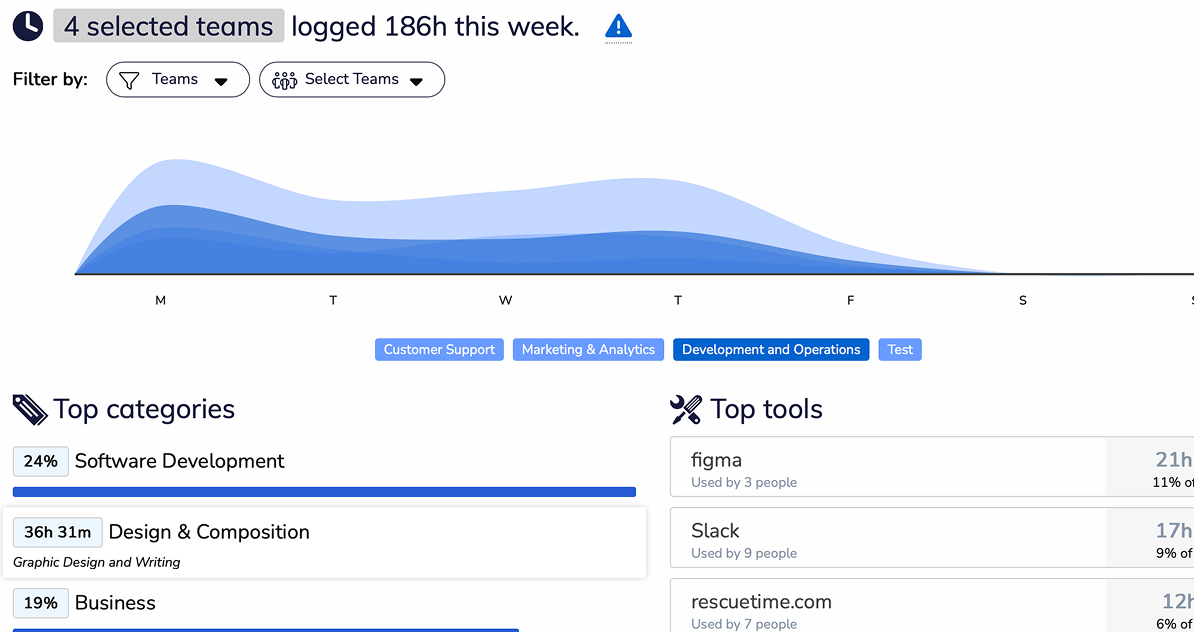Click the Software Development progress bar
The image size is (1194, 632).
click(x=324, y=492)
